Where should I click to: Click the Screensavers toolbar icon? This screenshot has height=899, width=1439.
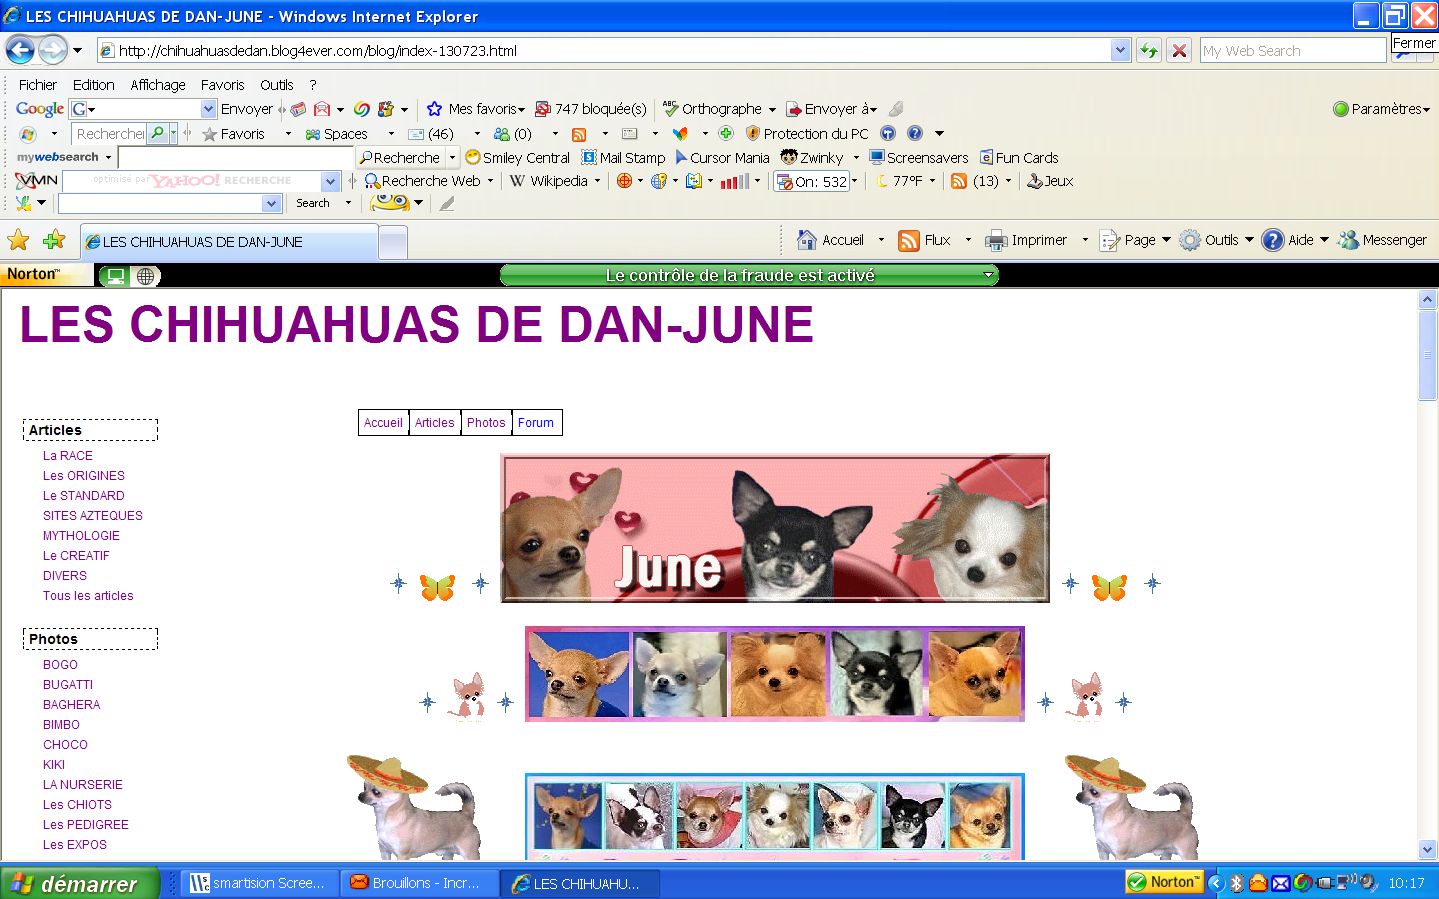(x=877, y=157)
